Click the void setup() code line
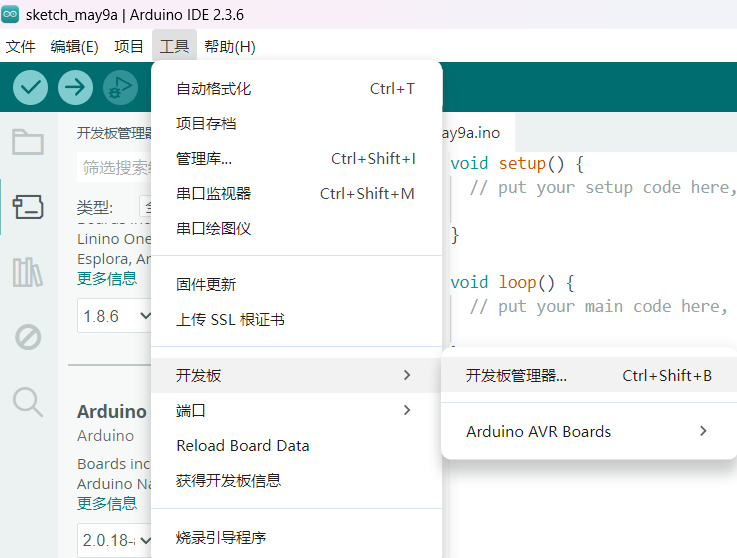Viewport: 737px width, 558px height. point(517,164)
